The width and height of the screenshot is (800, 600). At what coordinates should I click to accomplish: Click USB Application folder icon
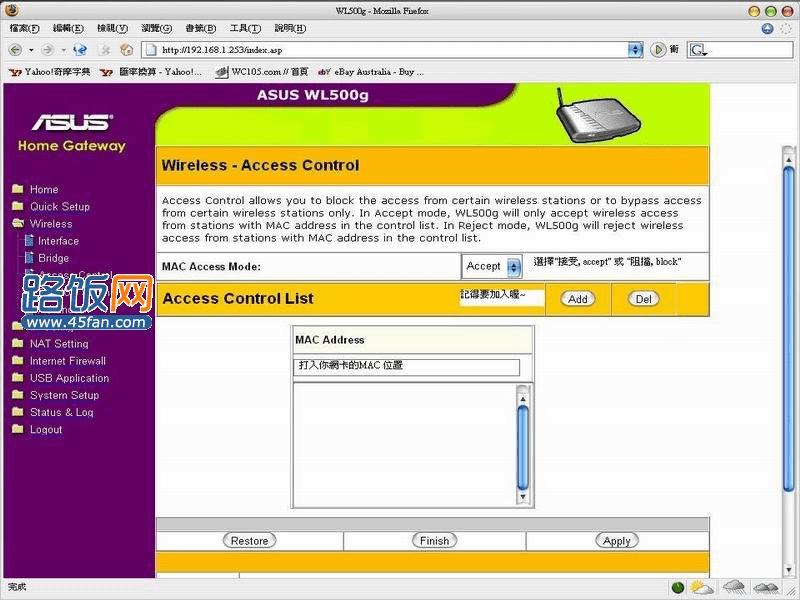pyautogui.click(x=17, y=378)
